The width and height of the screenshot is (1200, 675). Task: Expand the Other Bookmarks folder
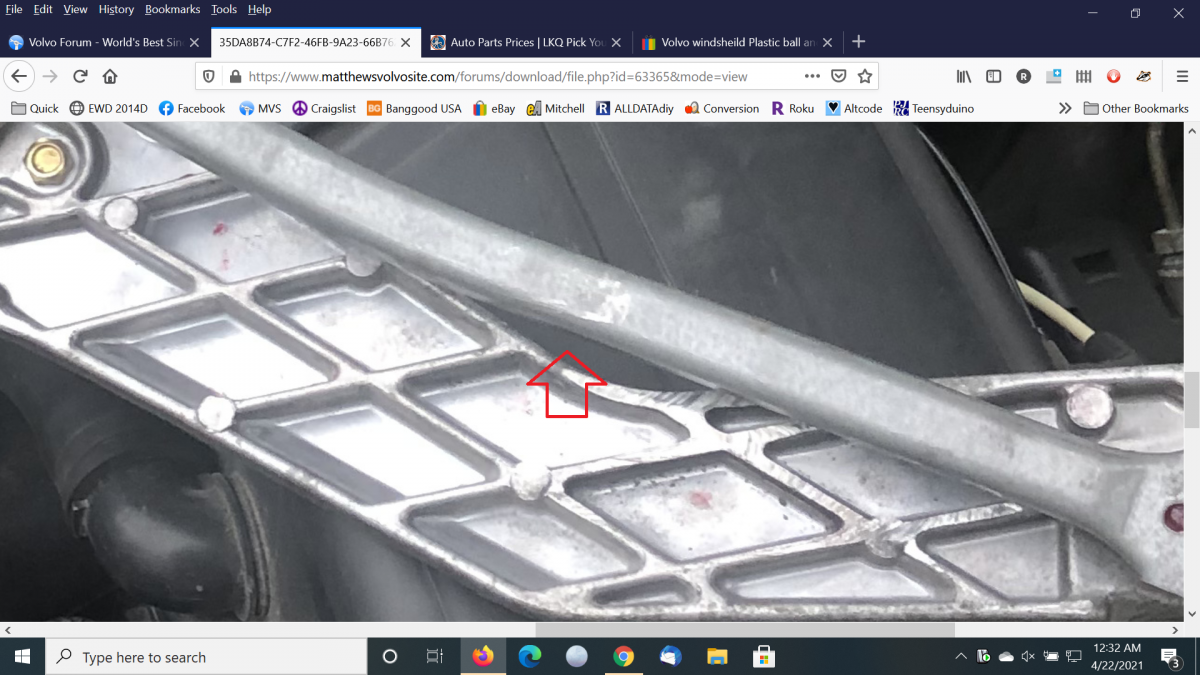click(1135, 108)
